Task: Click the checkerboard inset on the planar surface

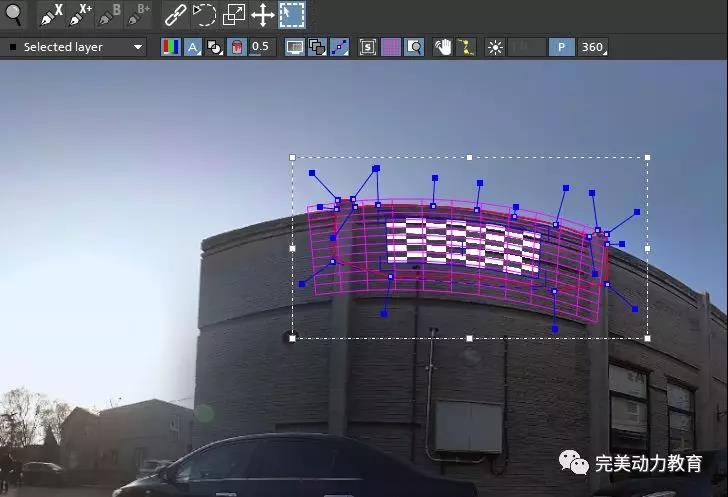Action: click(463, 247)
